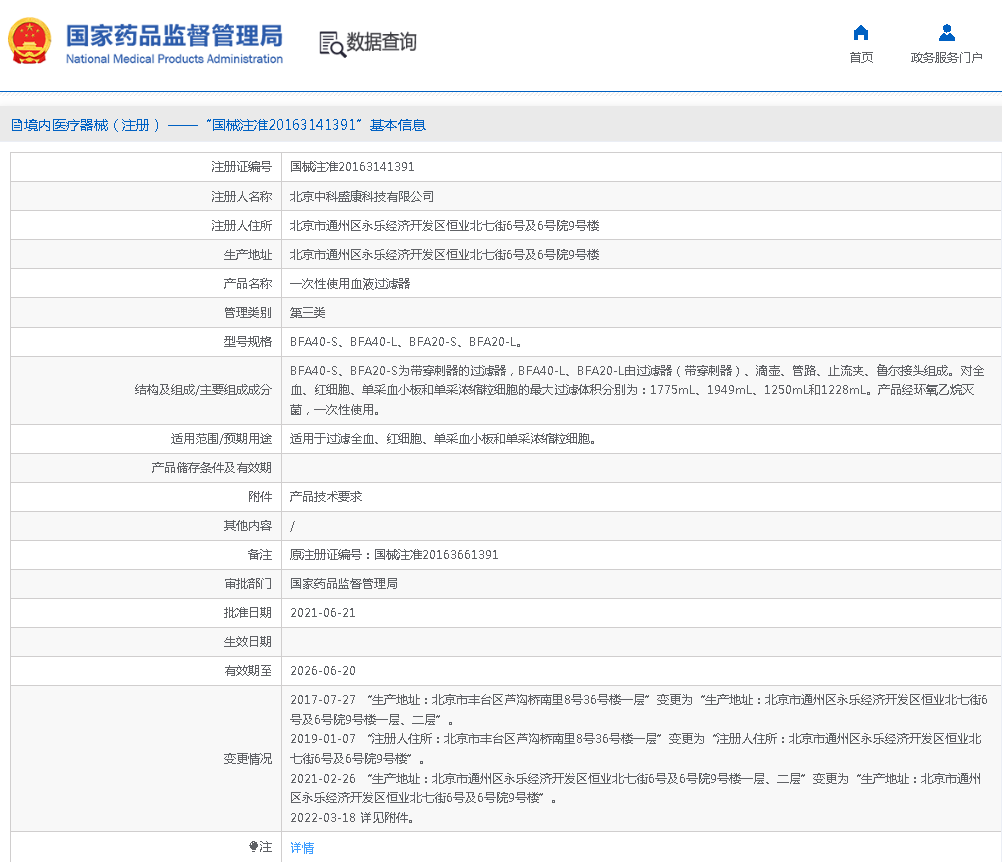Click the 政务服务门户 person icon
This screenshot has height=862, width=1002.
946,33
